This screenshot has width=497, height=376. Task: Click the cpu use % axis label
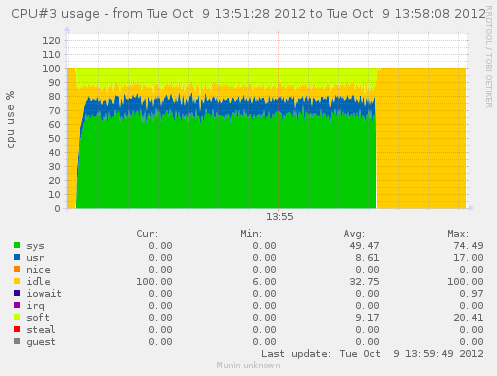point(10,120)
